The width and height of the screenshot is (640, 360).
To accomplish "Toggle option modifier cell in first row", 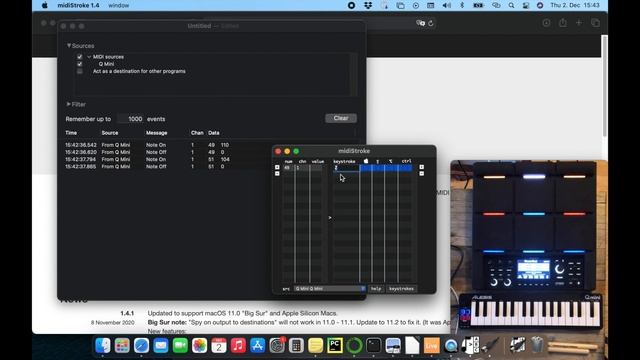I will point(391,168).
